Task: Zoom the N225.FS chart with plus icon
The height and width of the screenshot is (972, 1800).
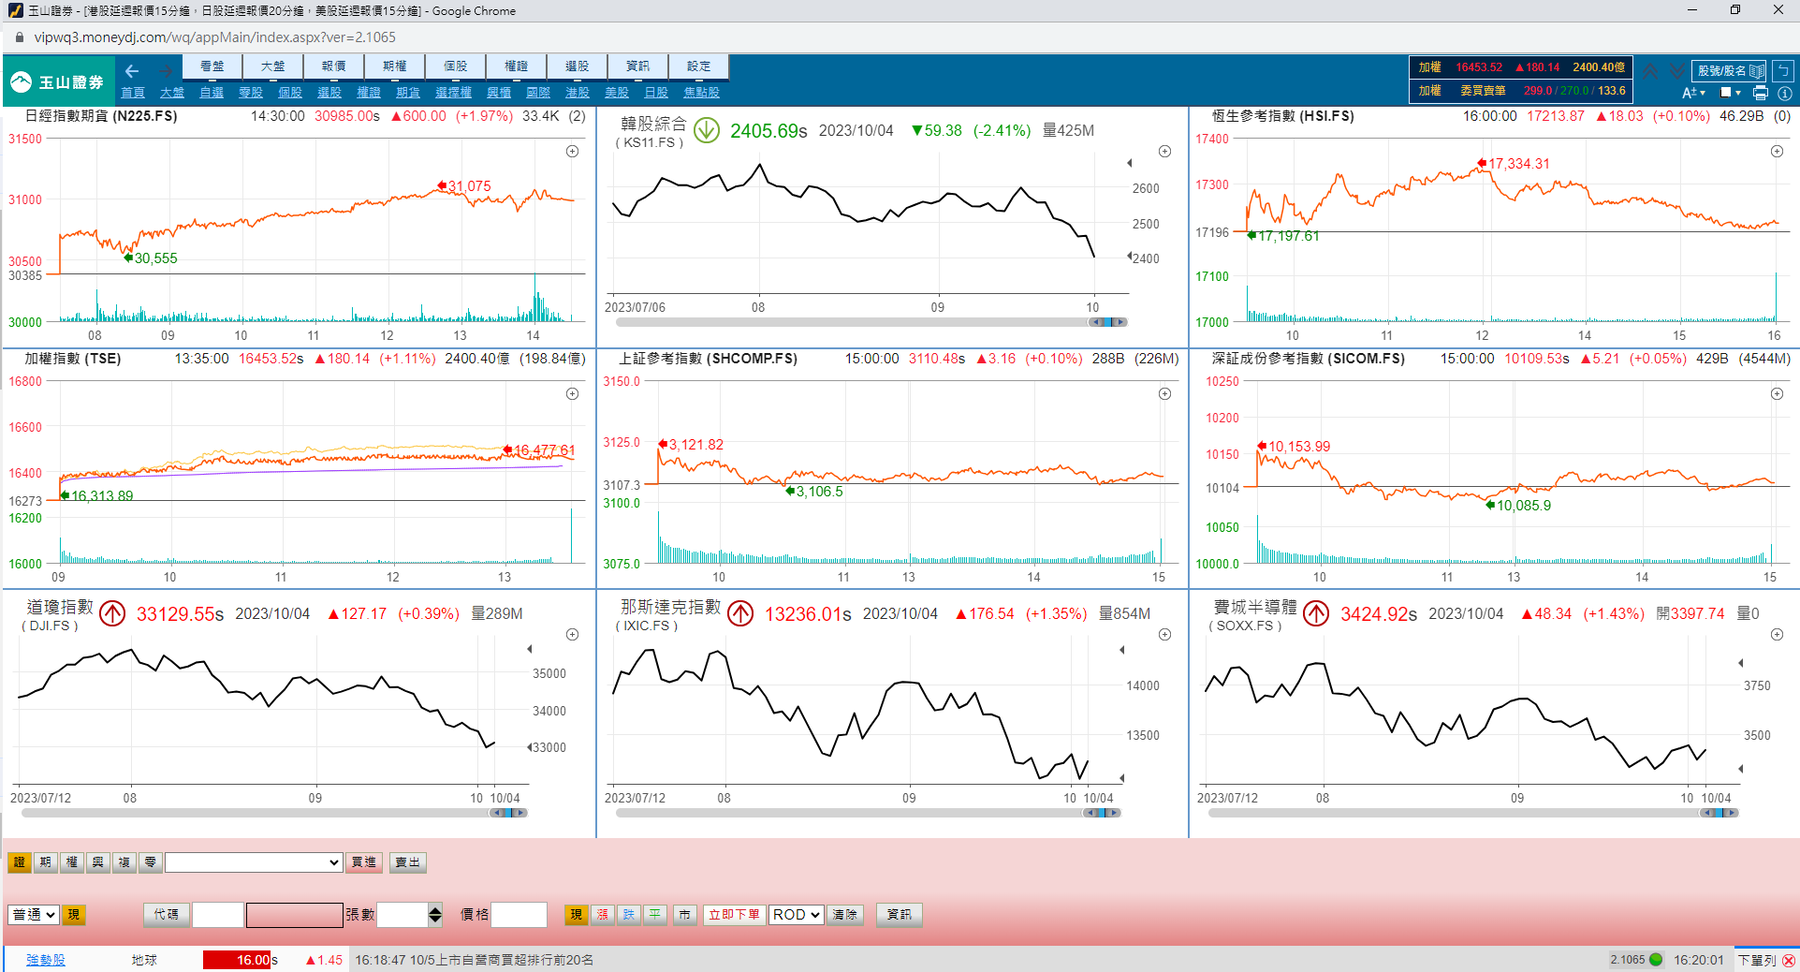Action: coord(572,152)
